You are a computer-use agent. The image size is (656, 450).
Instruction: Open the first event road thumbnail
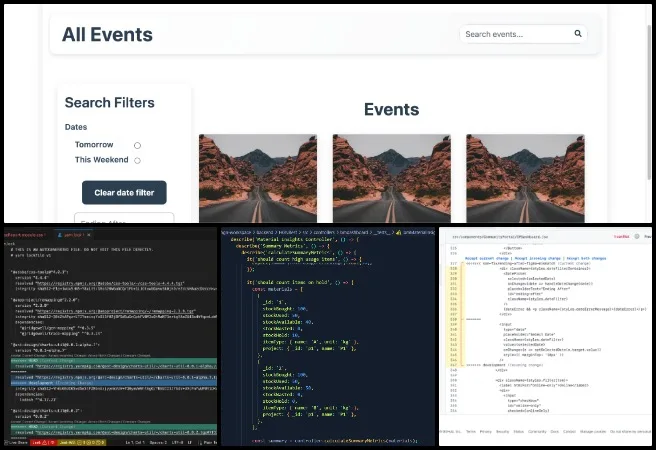[249, 178]
